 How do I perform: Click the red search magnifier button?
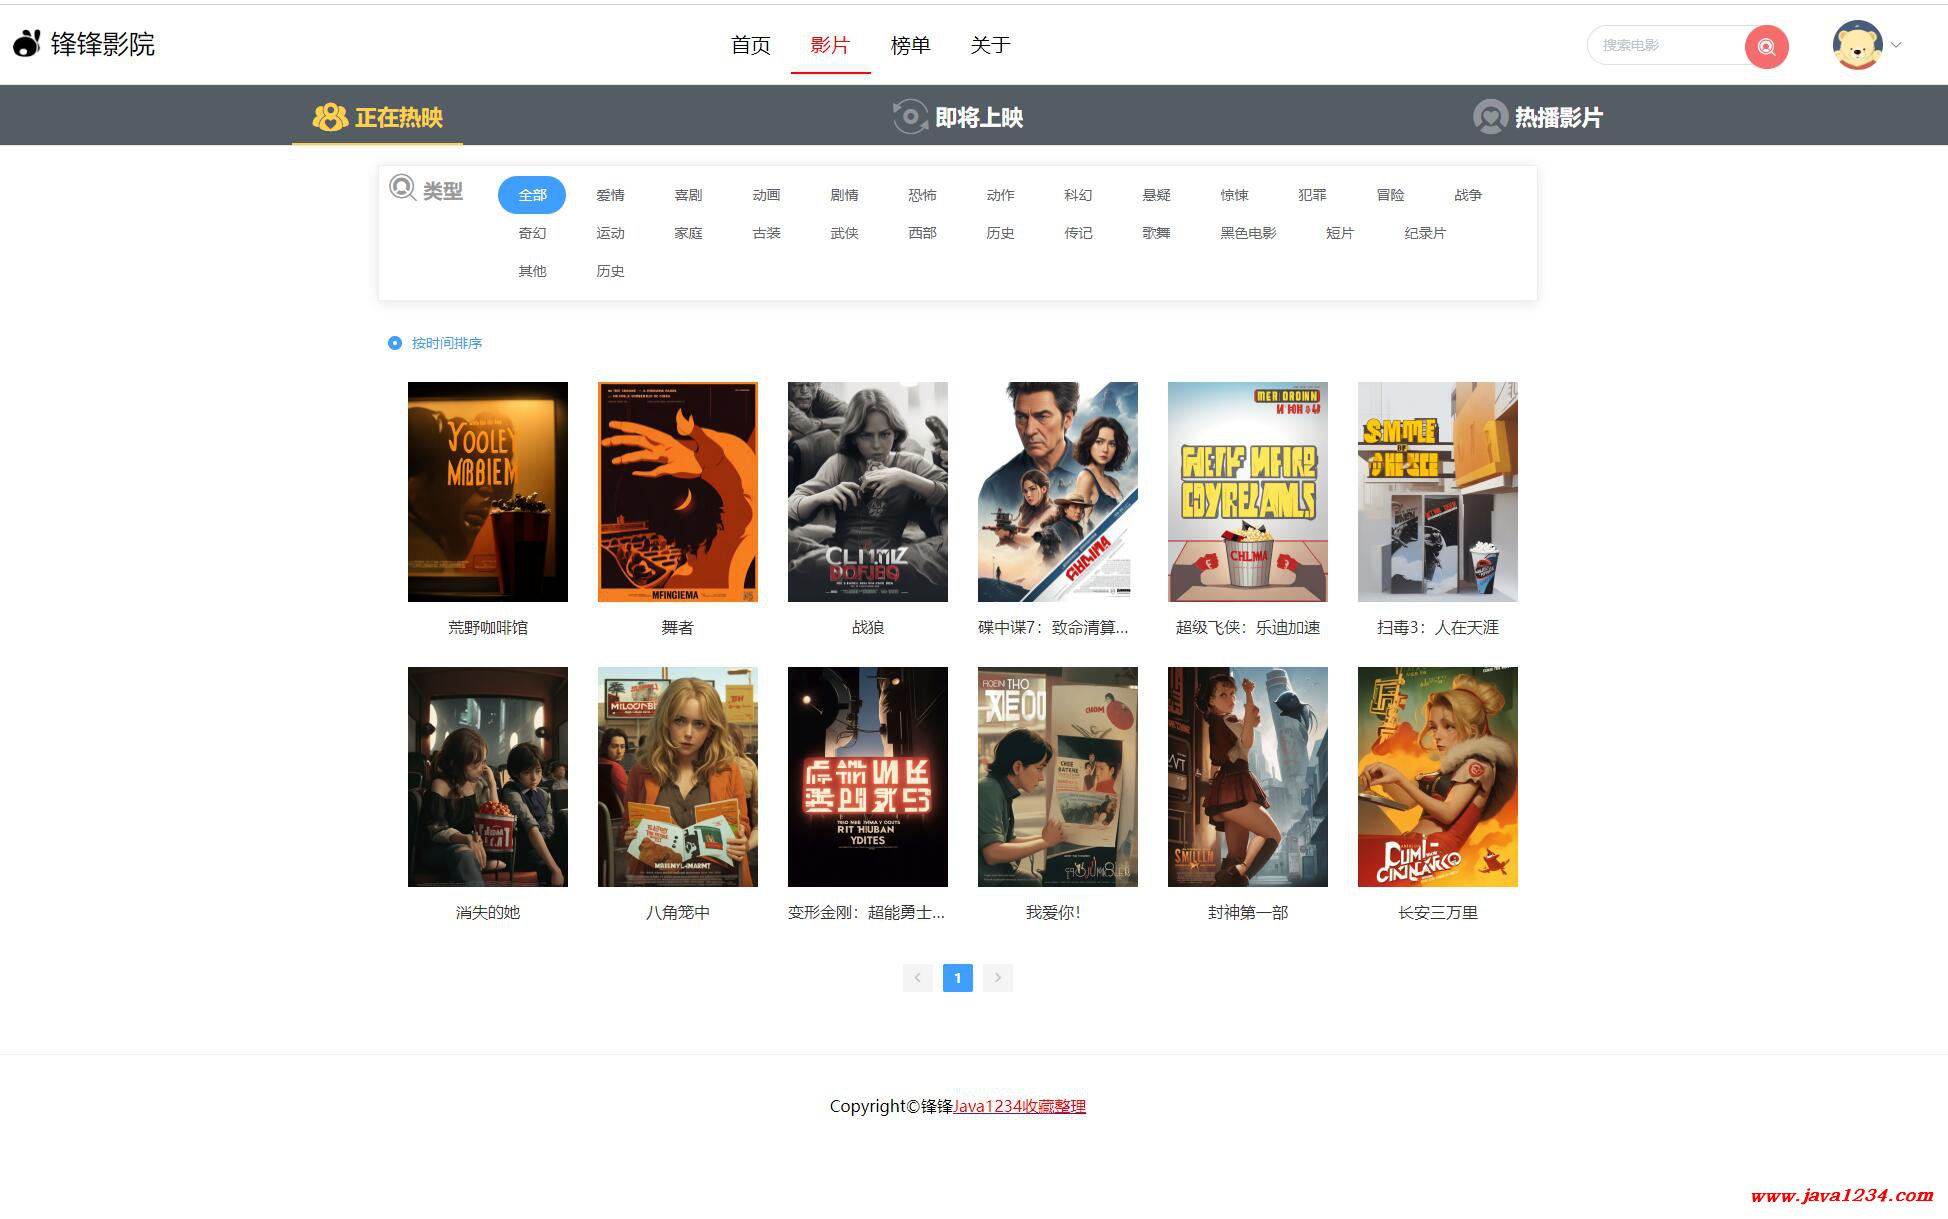(1766, 46)
